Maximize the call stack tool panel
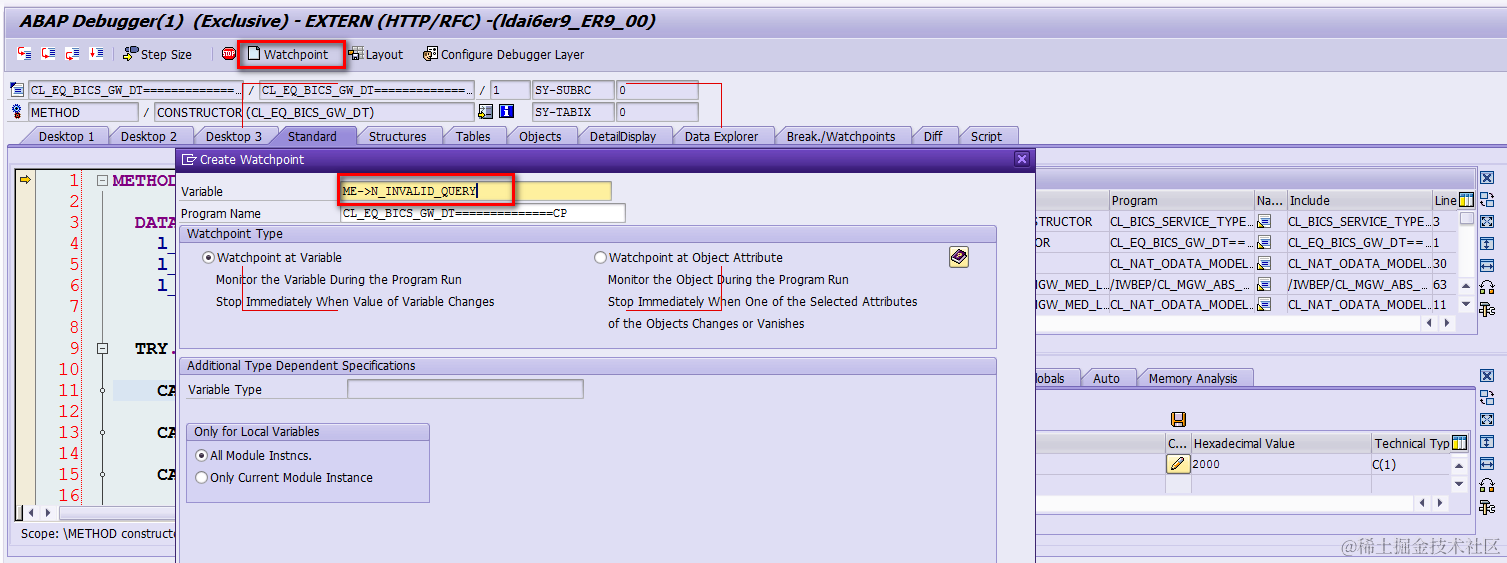Screen dimensions: 1507x563 click(1487, 221)
